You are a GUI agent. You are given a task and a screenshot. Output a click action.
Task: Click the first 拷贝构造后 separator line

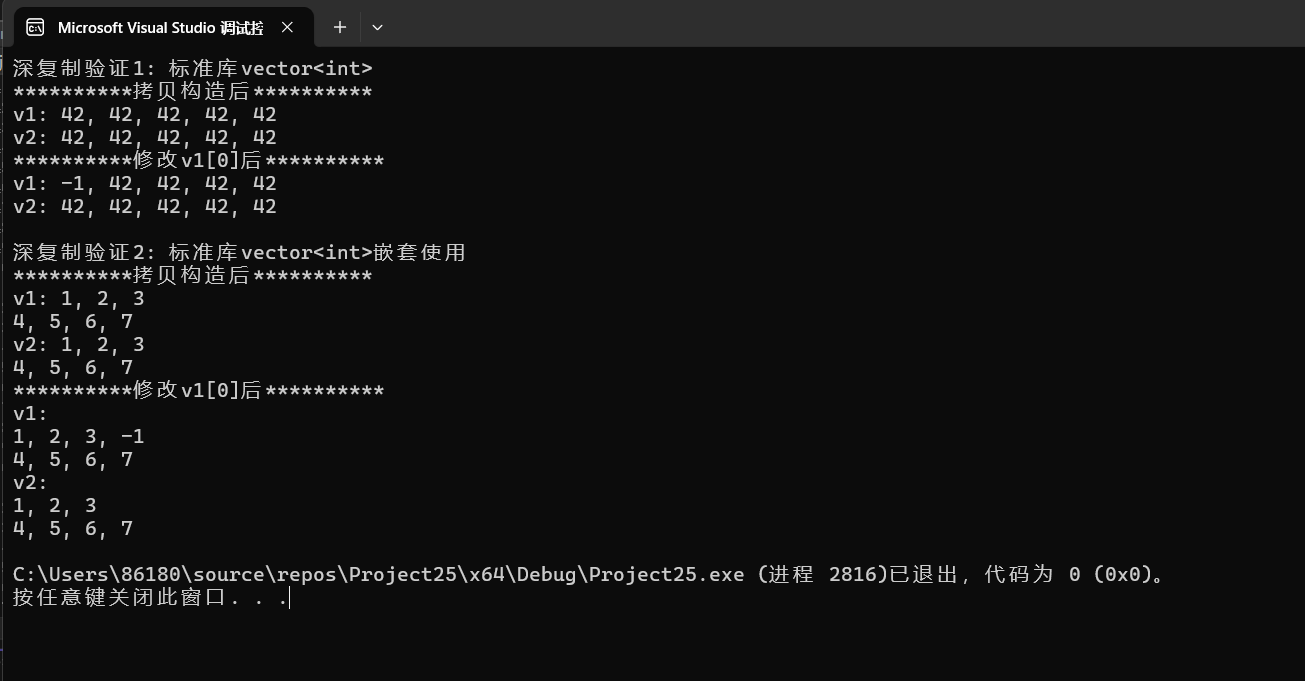[x=192, y=92]
